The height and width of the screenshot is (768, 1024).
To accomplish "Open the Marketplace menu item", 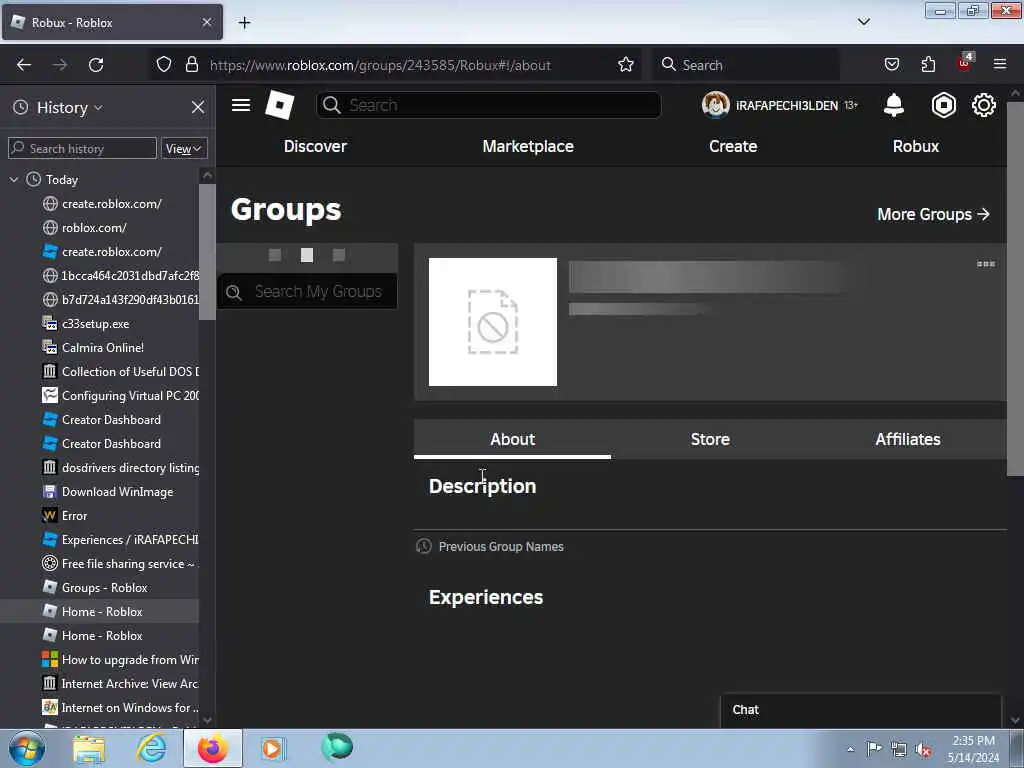I will pyautogui.click(x=528, y=146).
